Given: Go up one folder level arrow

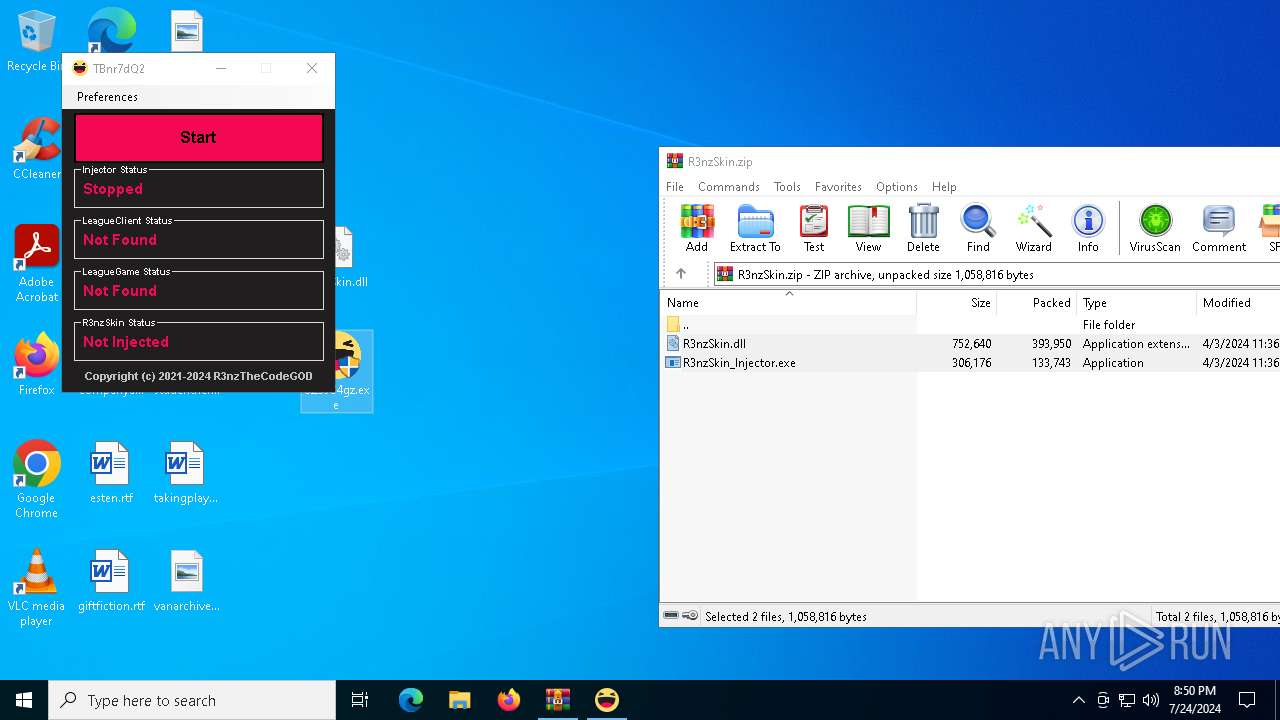Looking at the screenshot, I should [x=681, y=274].
